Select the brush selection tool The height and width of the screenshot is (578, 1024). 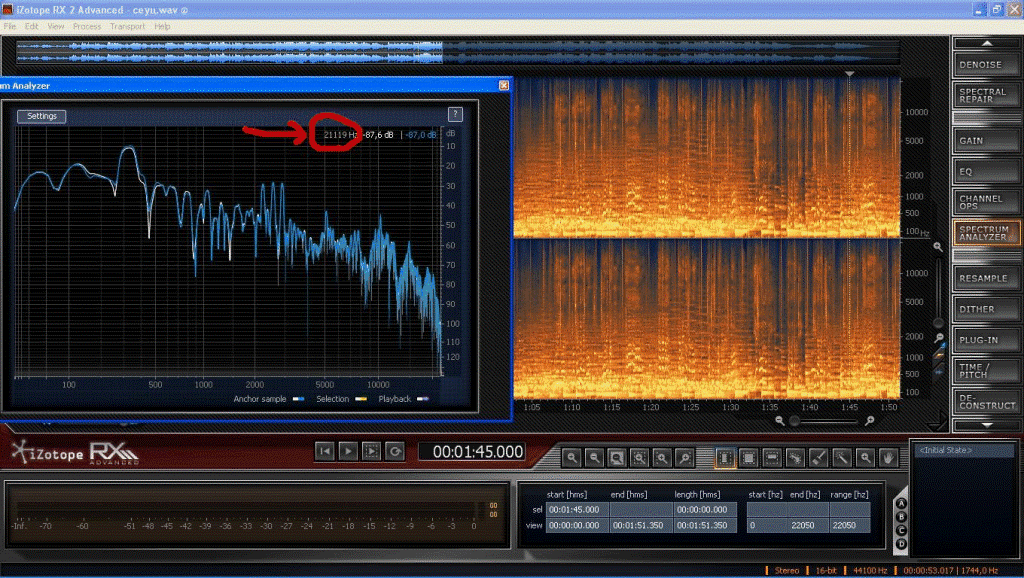pyautogui.click(x=819, y=458)
